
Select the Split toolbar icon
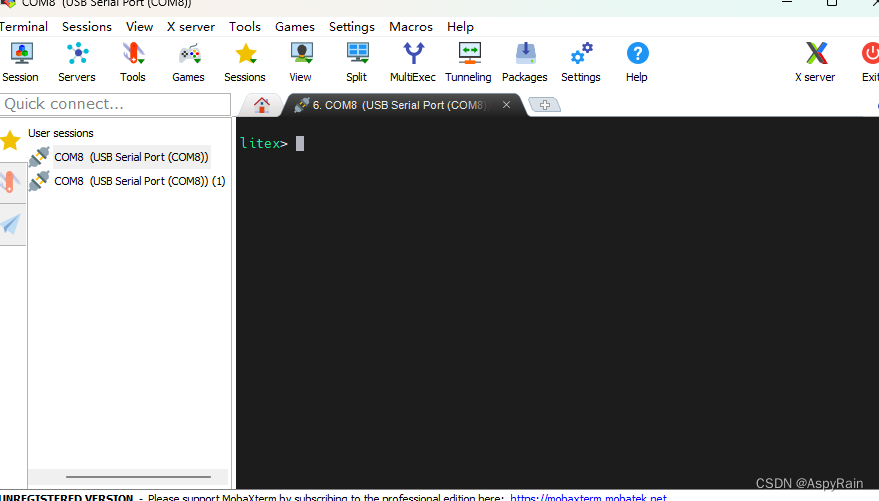pos(358,54)
